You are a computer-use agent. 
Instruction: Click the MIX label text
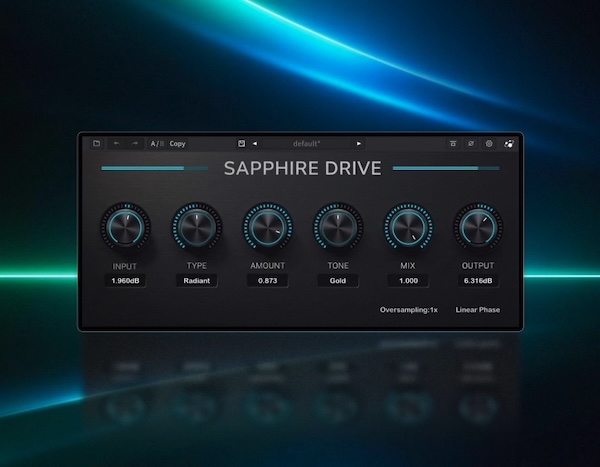pyautogui.click(x=408, y=266)
